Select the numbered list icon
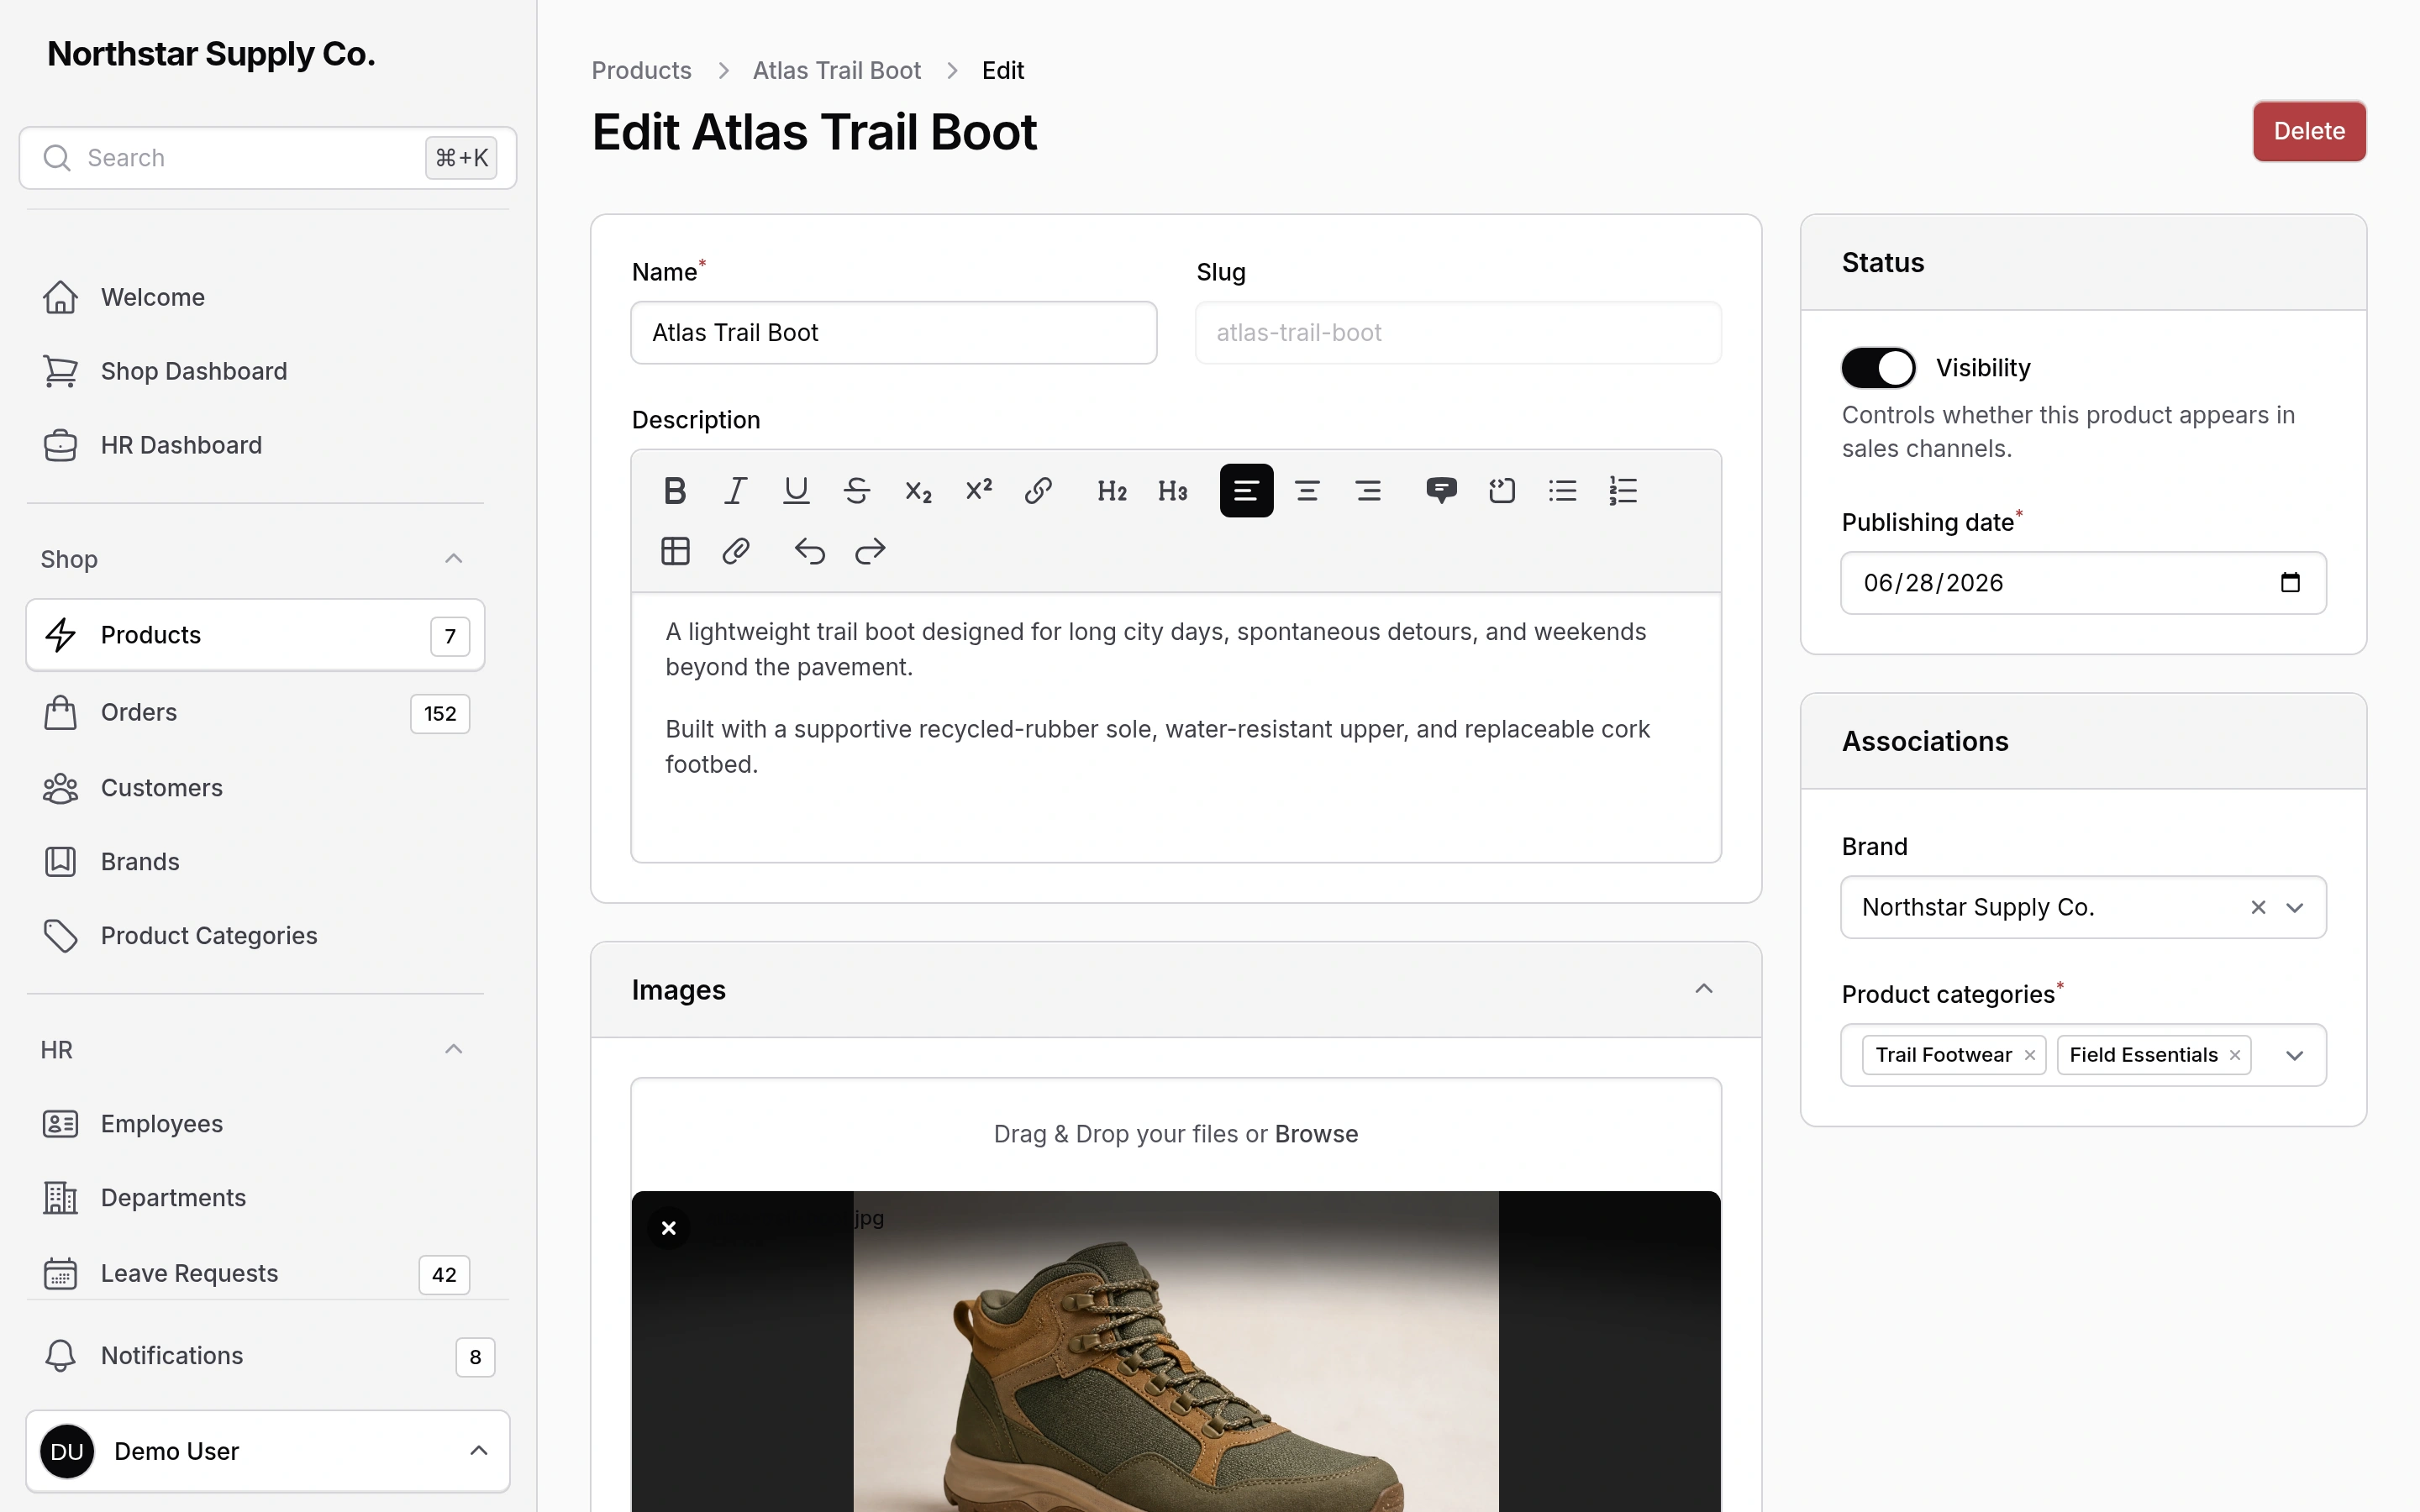This screenshot has width=2420, height=1512. click(x=1623, y=490)
